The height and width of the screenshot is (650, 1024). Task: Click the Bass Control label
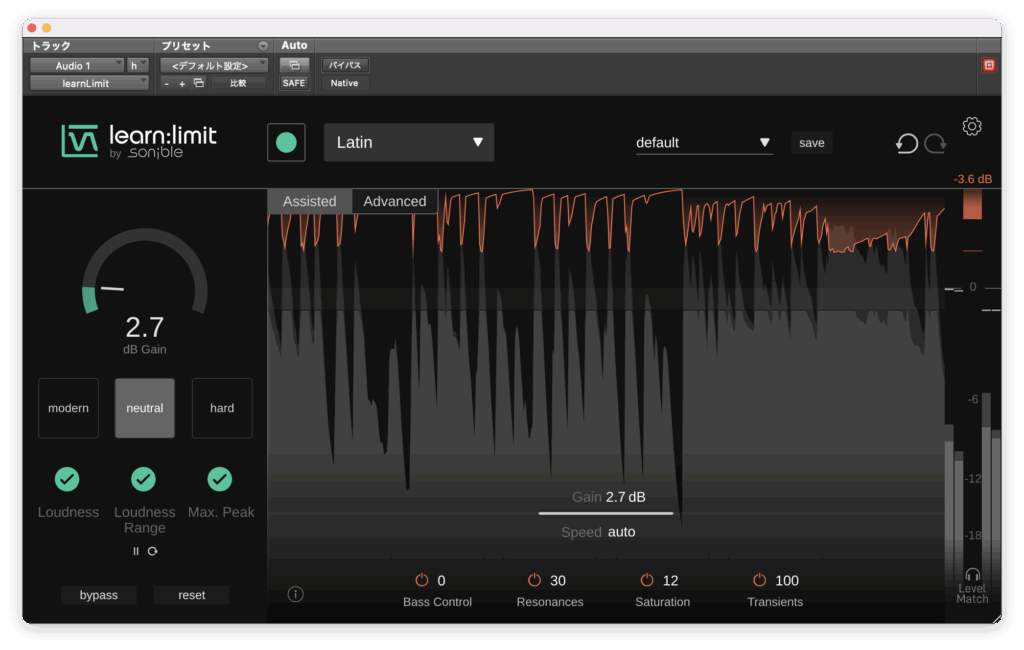click(438, 602)
